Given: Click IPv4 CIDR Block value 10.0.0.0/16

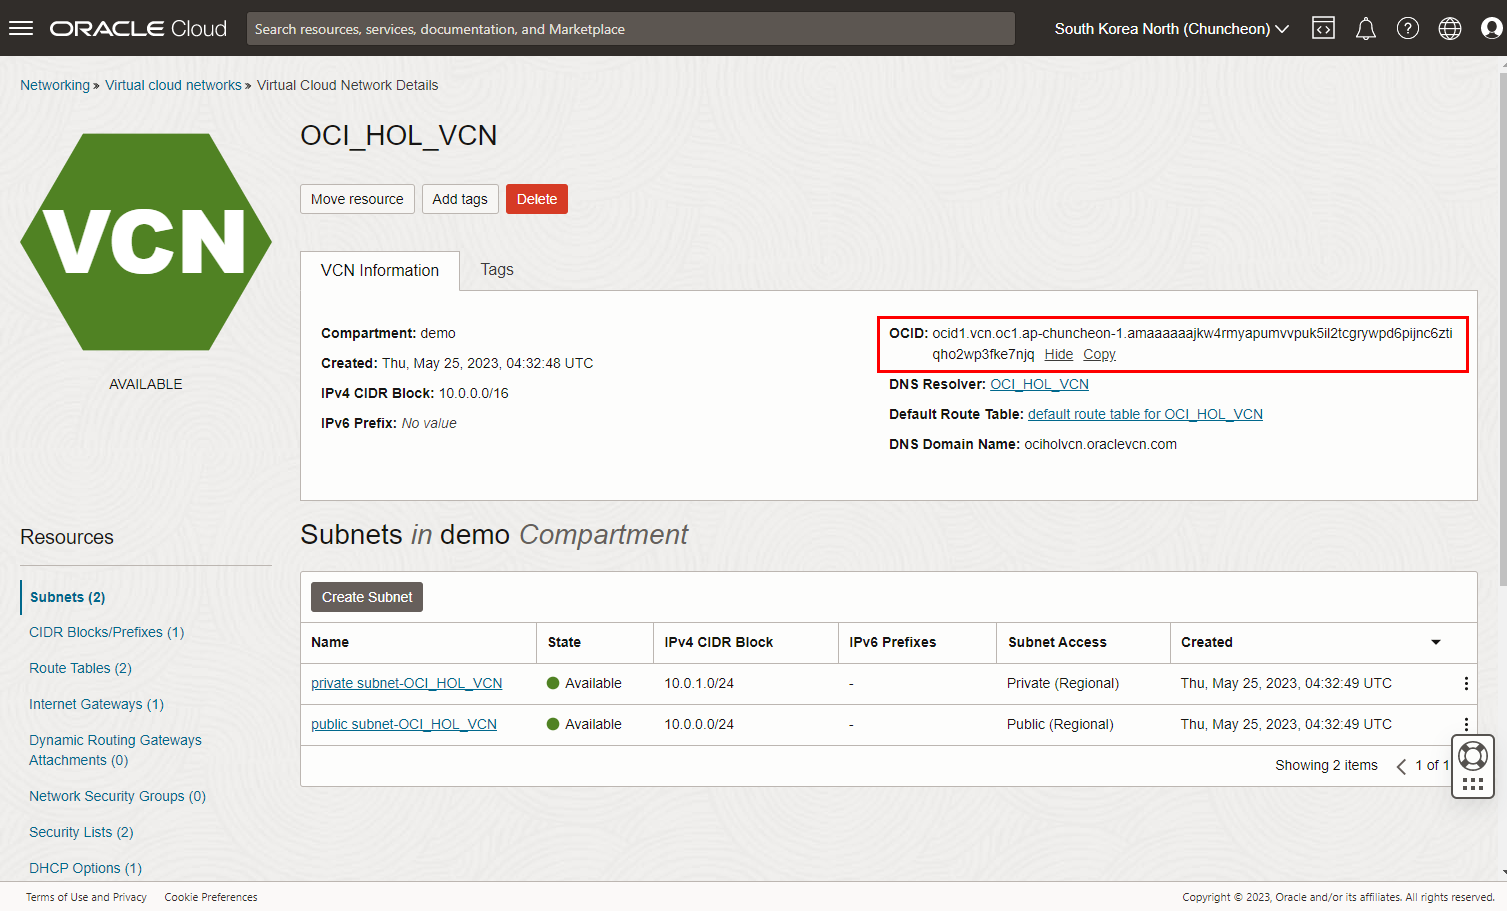Looking at the screenshot, I should 474,393.
